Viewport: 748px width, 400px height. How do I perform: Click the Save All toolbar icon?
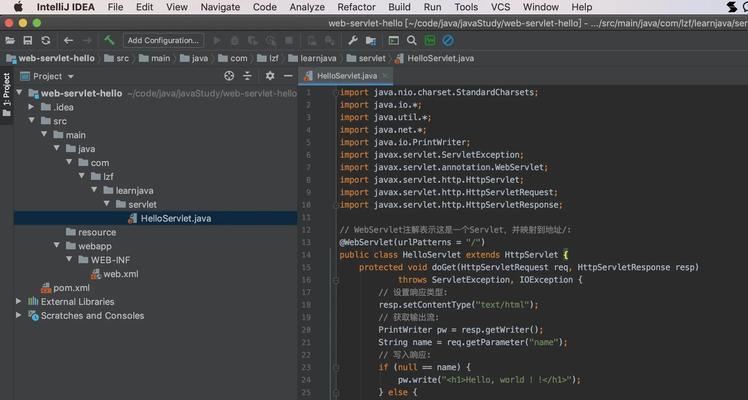point(28,41)
